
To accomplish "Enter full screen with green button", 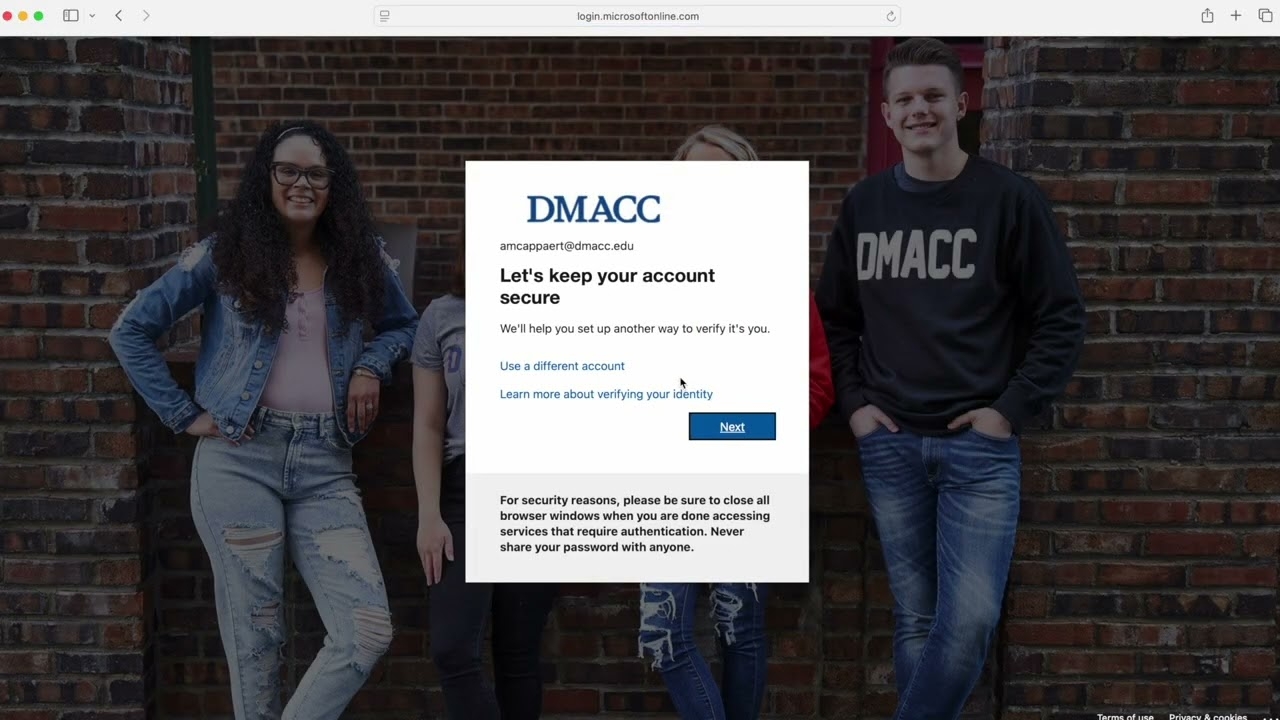I will (39, 16).
